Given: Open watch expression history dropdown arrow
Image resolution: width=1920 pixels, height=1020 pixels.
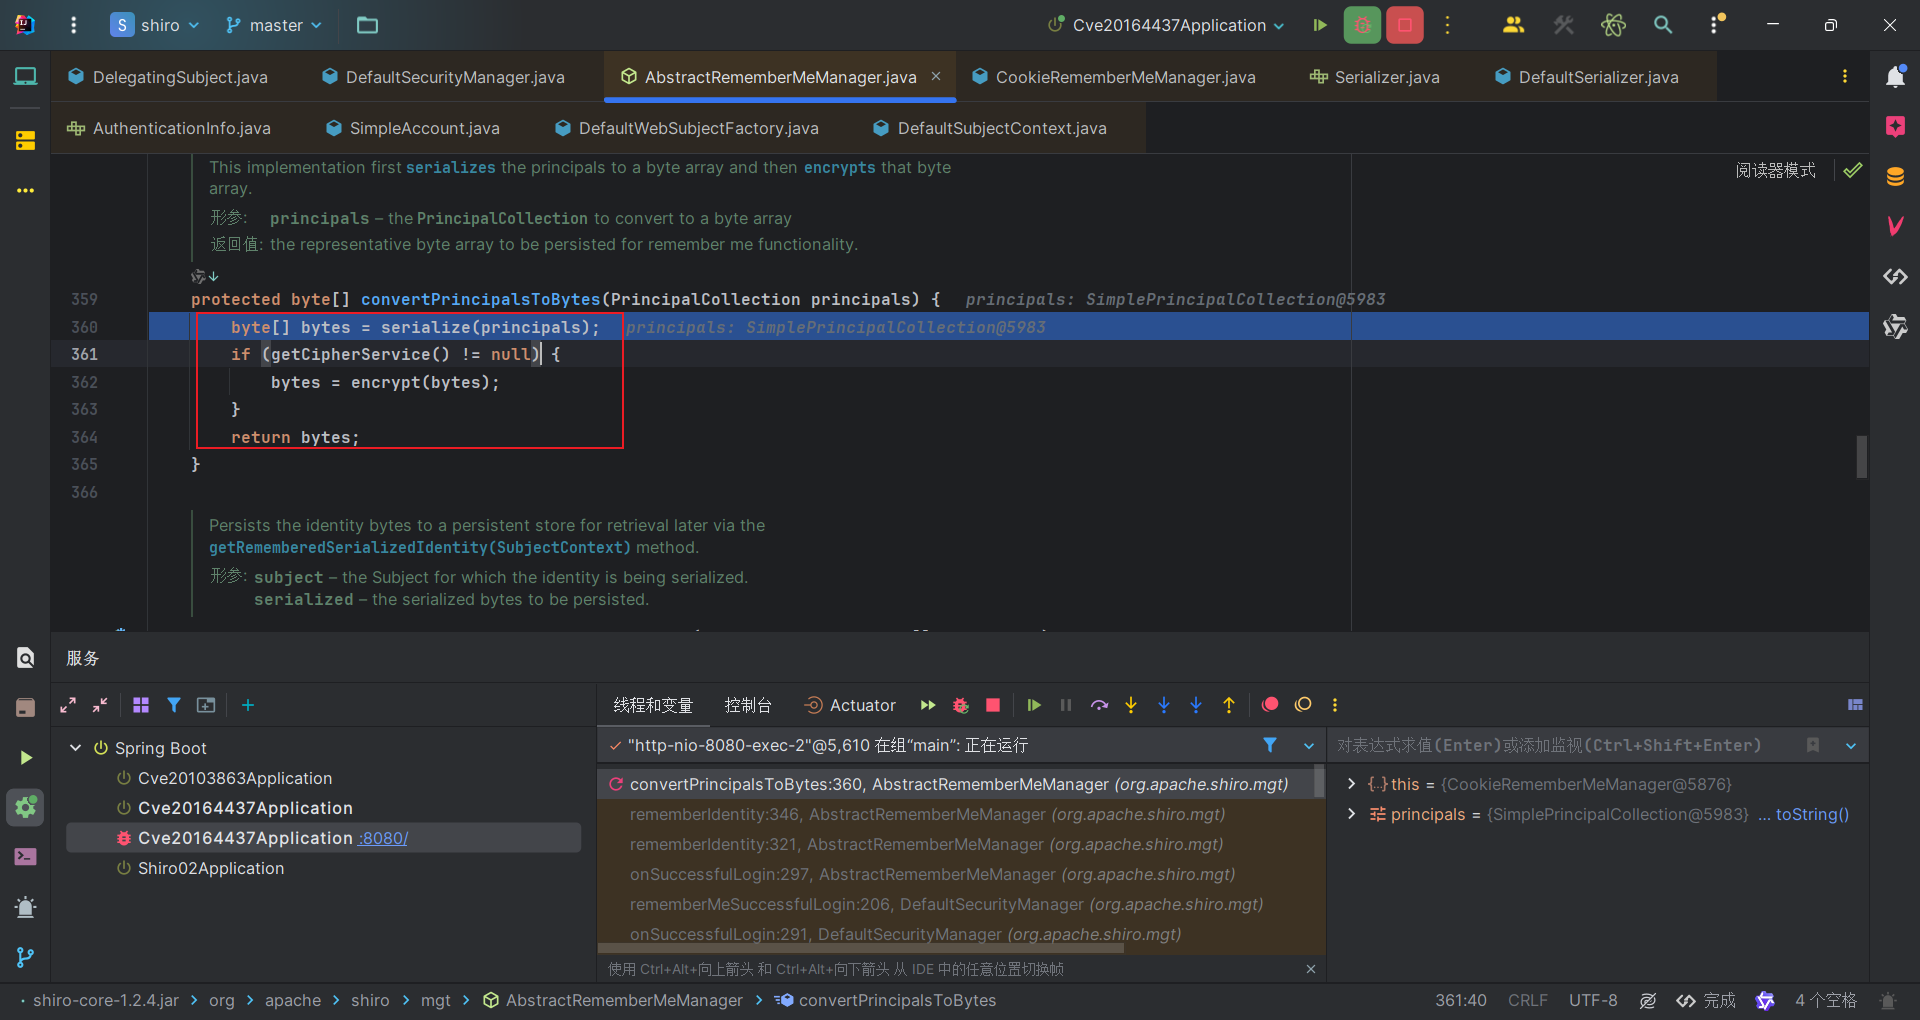Looking at the screenshot, I should click(1851, 745).
